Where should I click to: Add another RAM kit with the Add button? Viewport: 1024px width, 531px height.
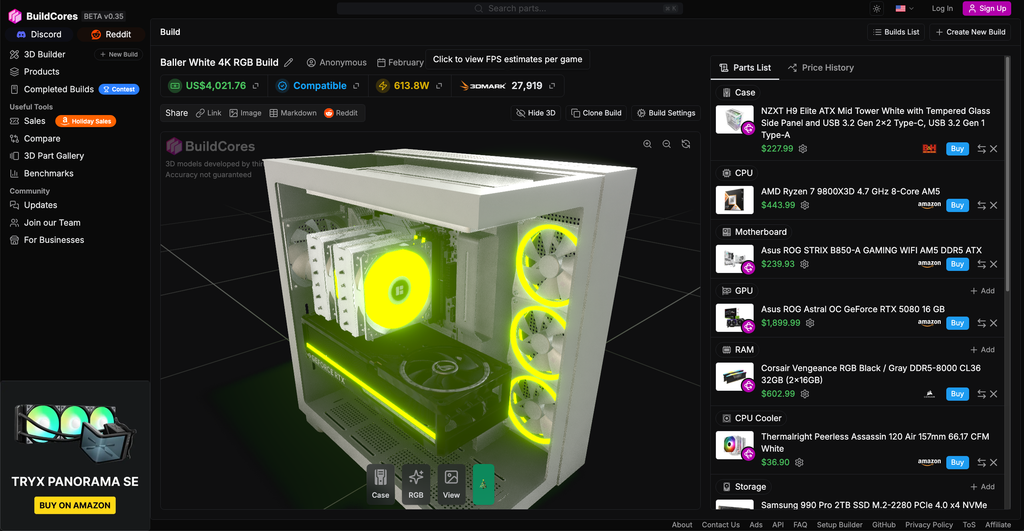[982, 350]
